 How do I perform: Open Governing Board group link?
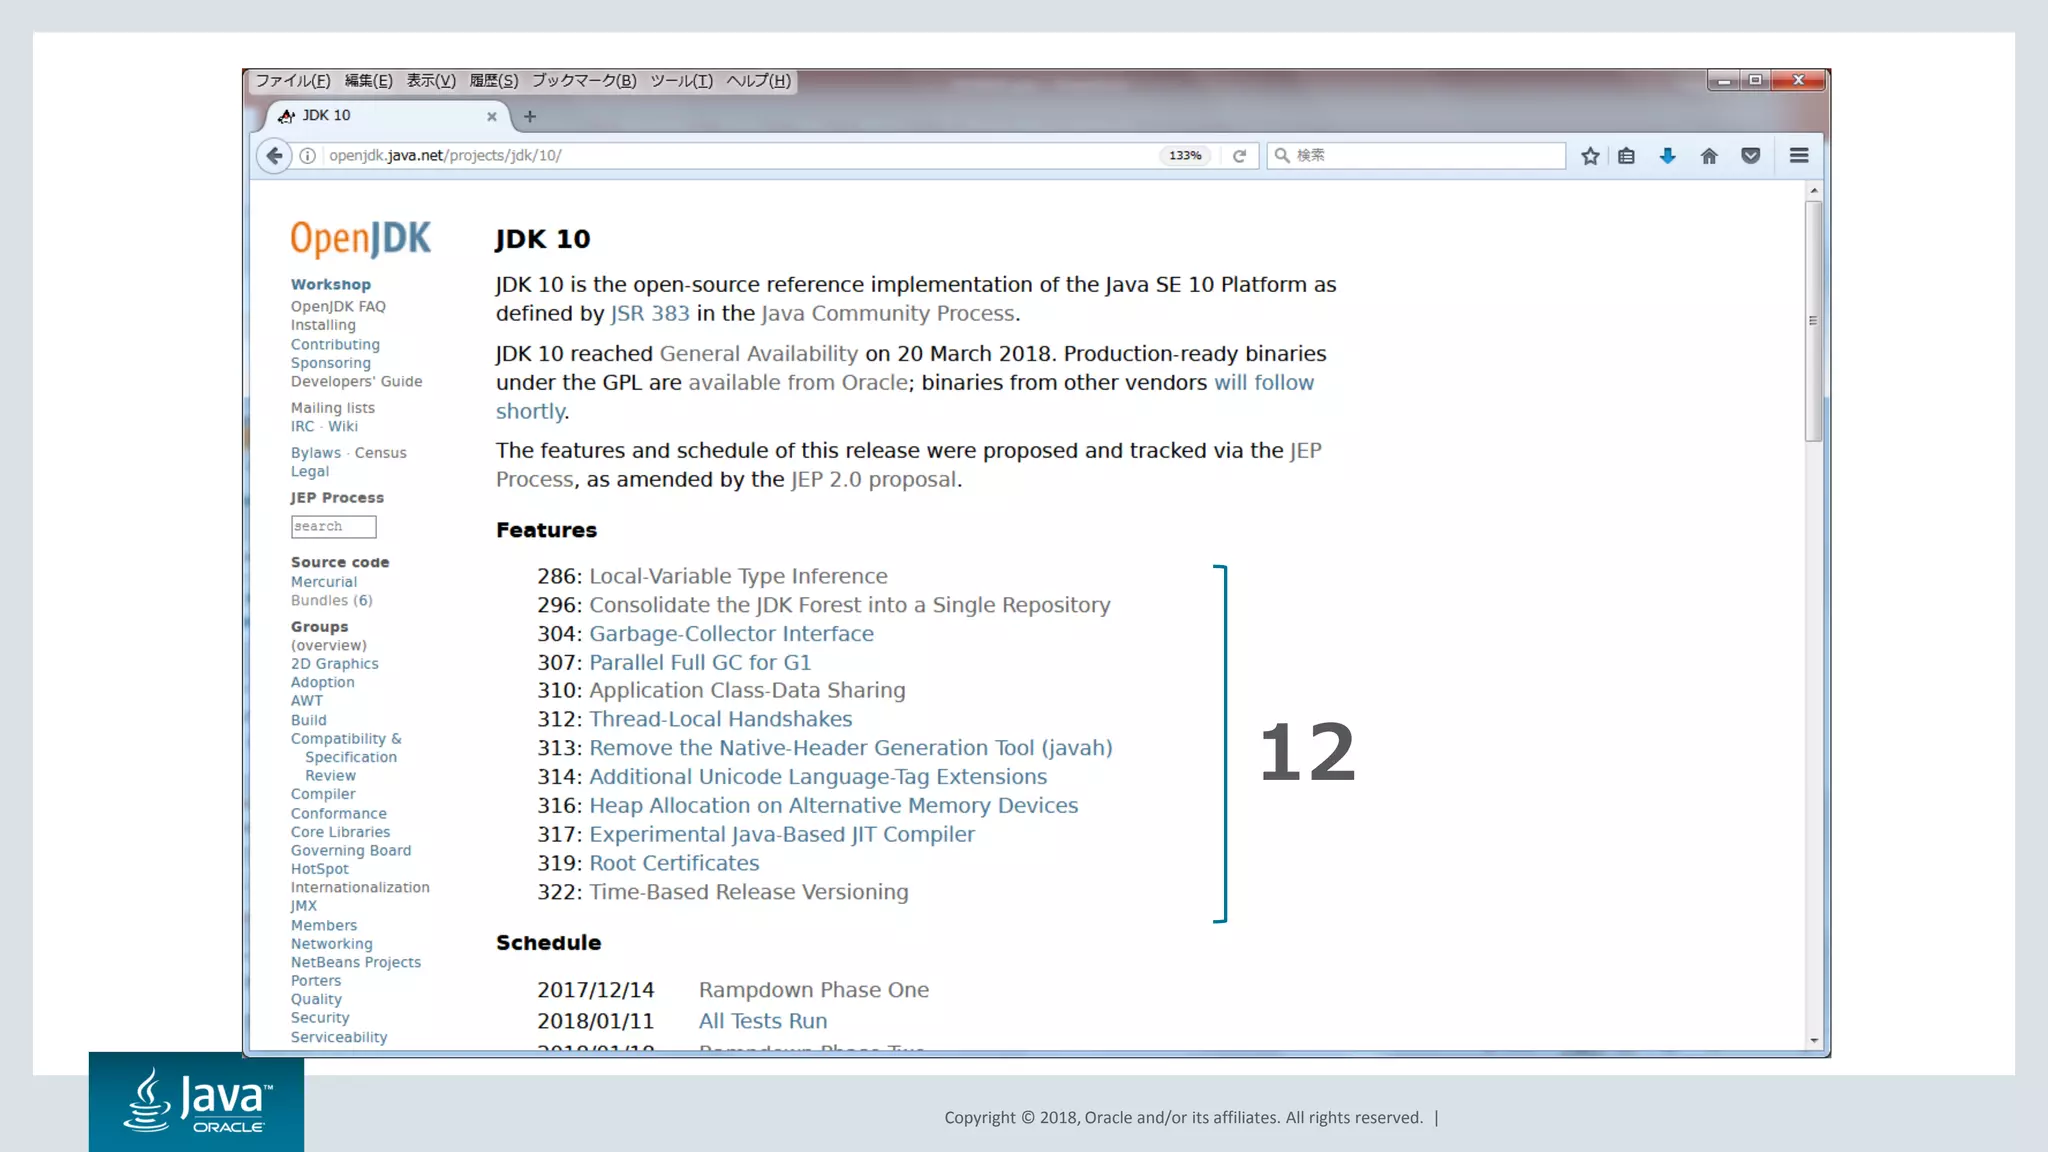[x=351, y=851]
